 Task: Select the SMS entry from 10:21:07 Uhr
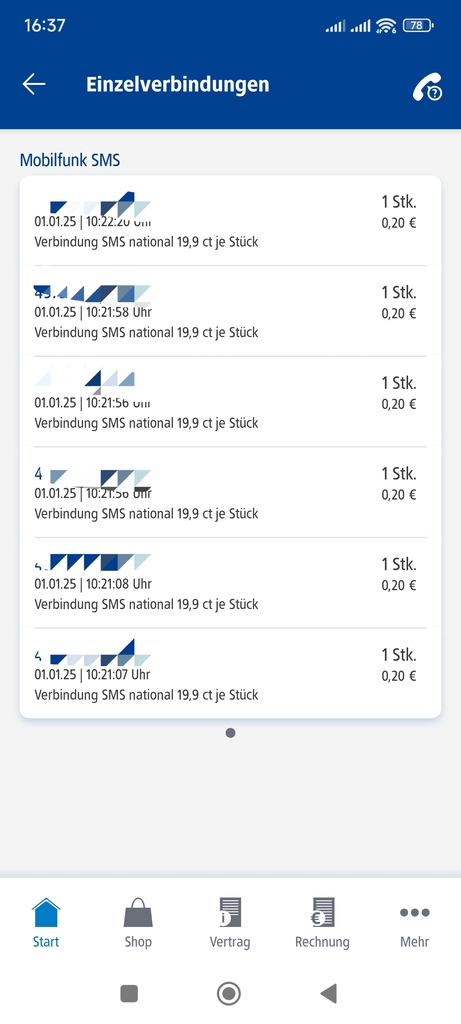230,673
